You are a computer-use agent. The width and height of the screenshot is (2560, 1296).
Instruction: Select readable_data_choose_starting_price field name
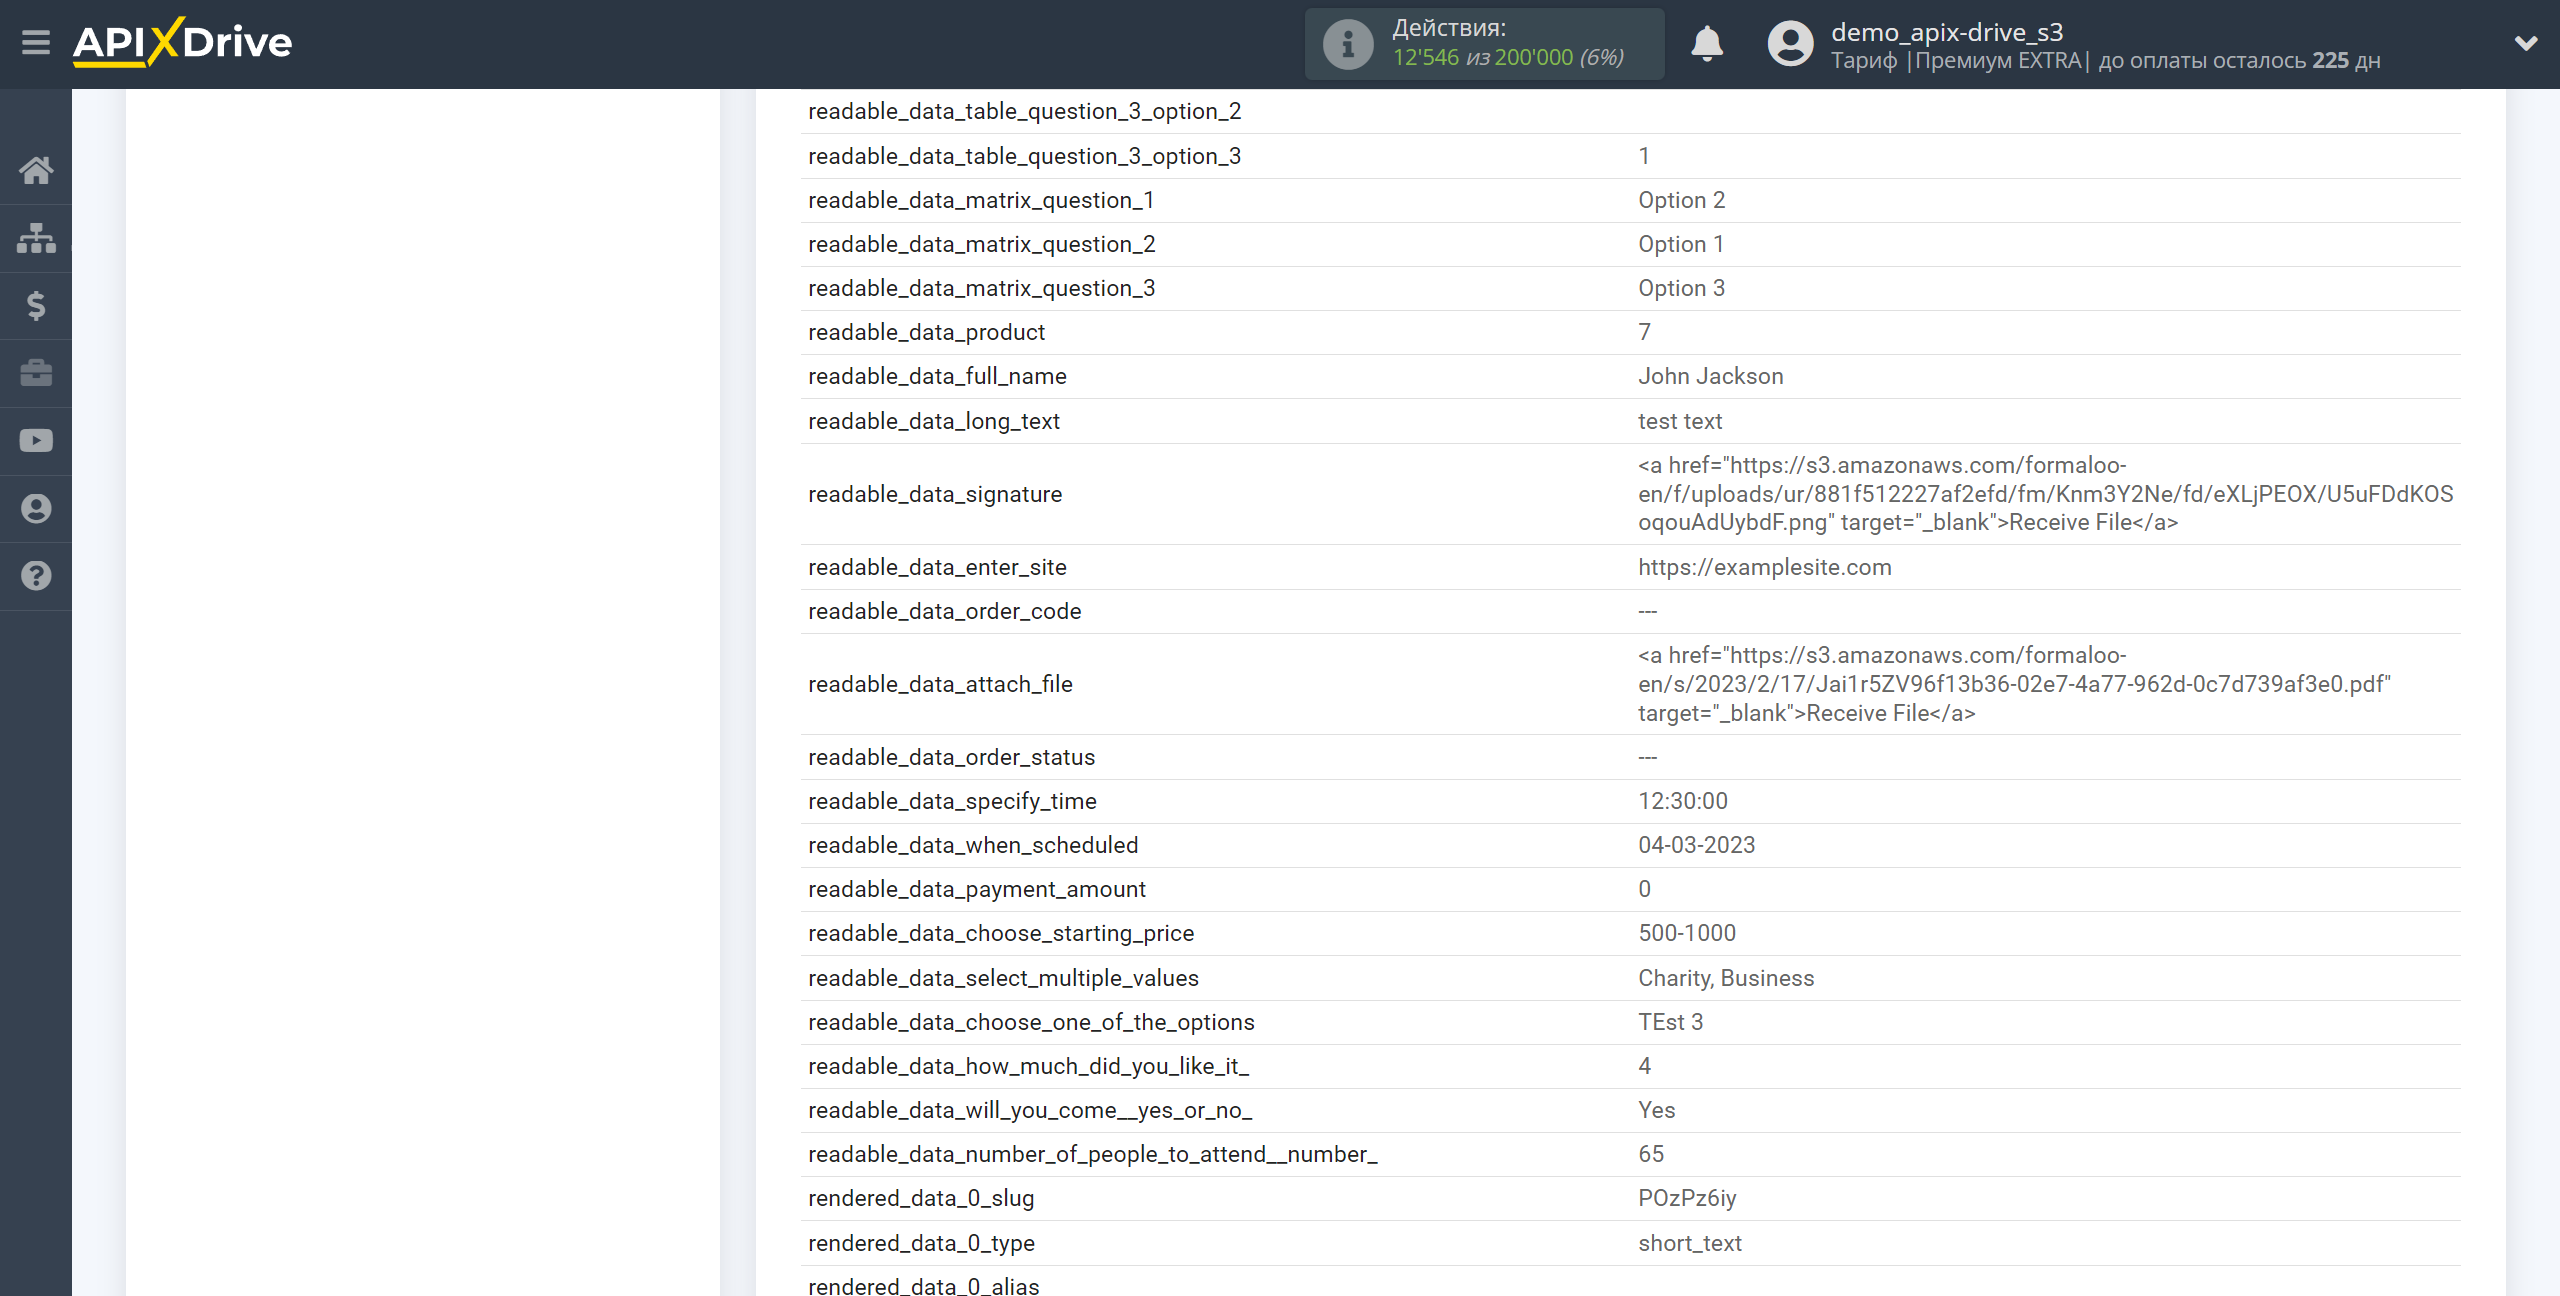(1001, 933)
